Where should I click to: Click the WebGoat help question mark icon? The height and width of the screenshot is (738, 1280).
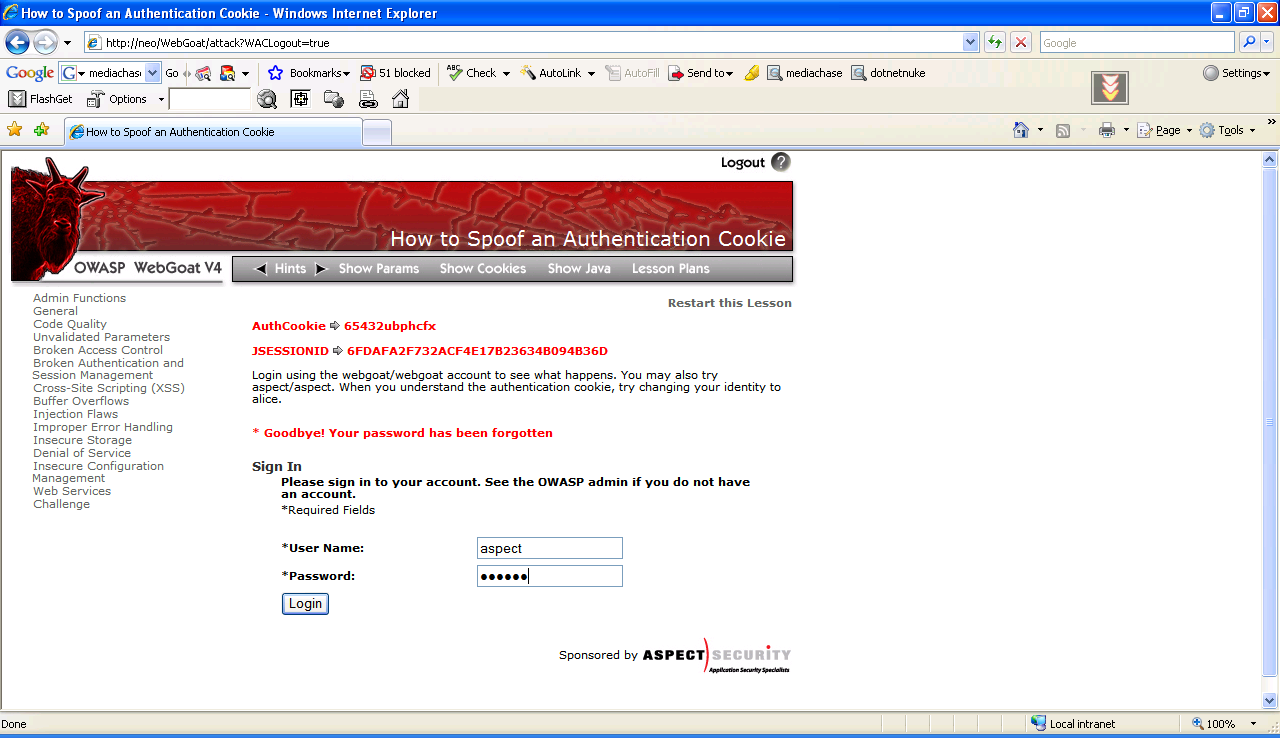coord(781,162)
